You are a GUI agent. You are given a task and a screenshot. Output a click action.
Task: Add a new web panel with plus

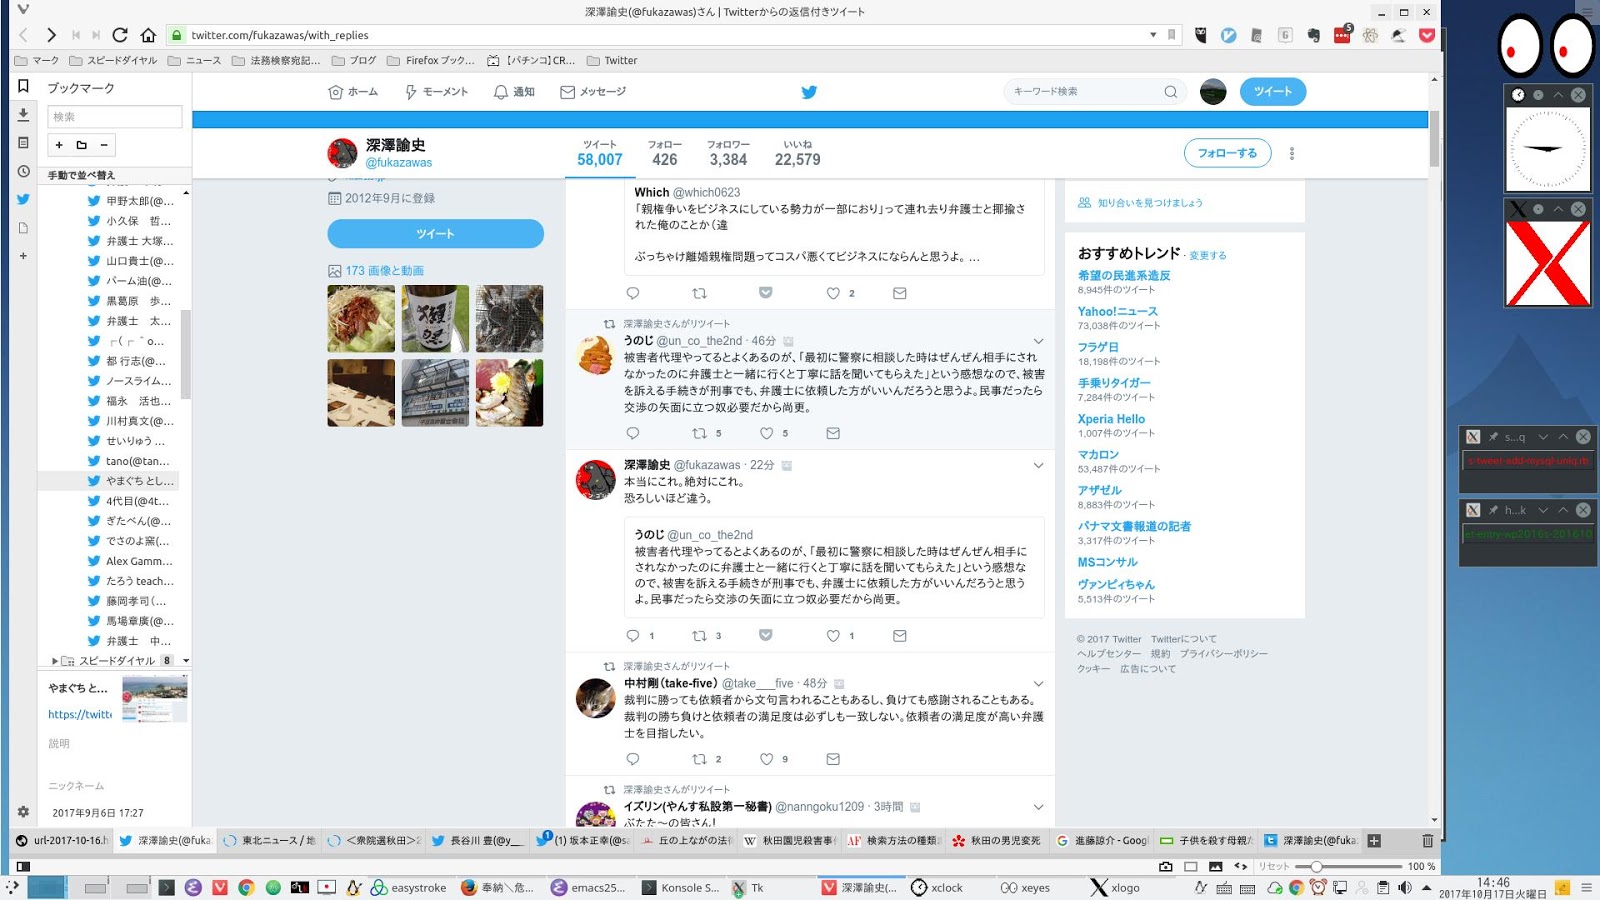pyautogui.click(x=23, y=256)
